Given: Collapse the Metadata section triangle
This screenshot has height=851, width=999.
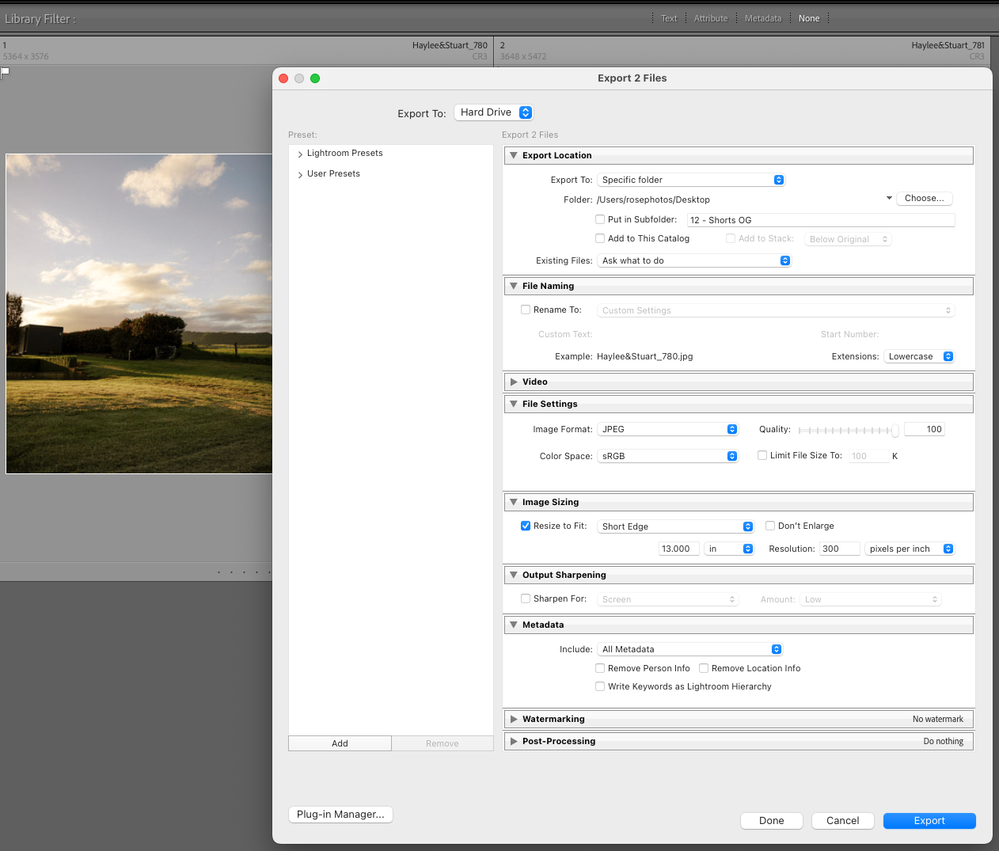Looking at the screenshot, I should coord(513,625).
